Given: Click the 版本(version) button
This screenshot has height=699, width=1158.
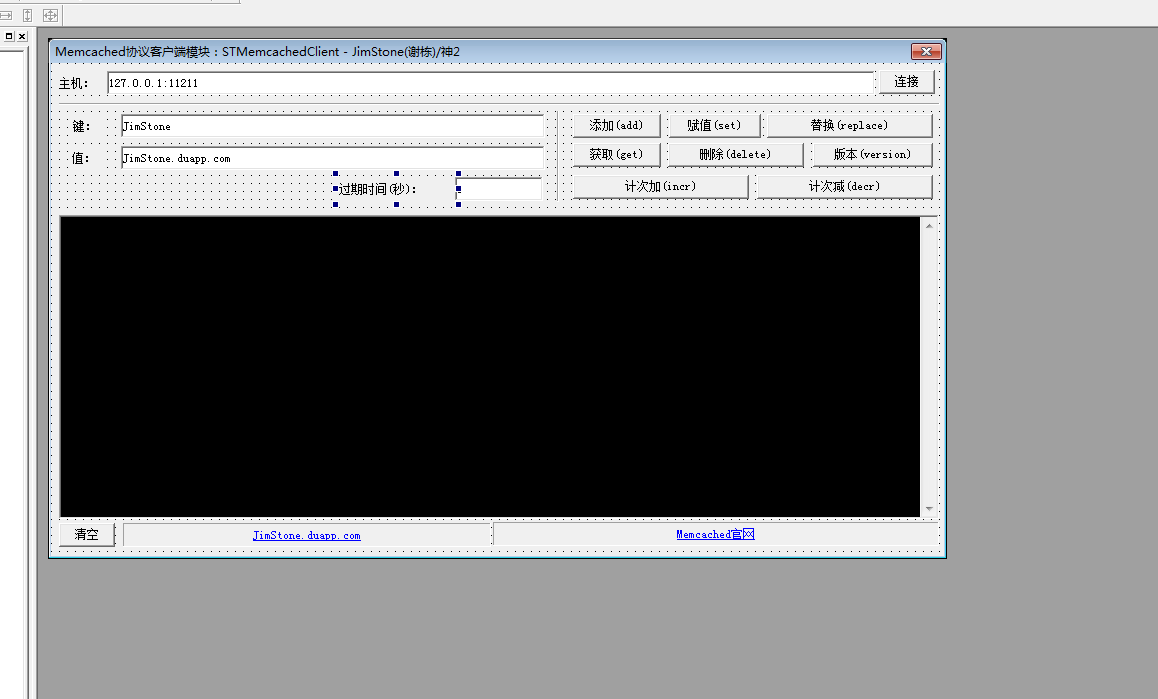Looking at the screenshot, I should point(871,155).
